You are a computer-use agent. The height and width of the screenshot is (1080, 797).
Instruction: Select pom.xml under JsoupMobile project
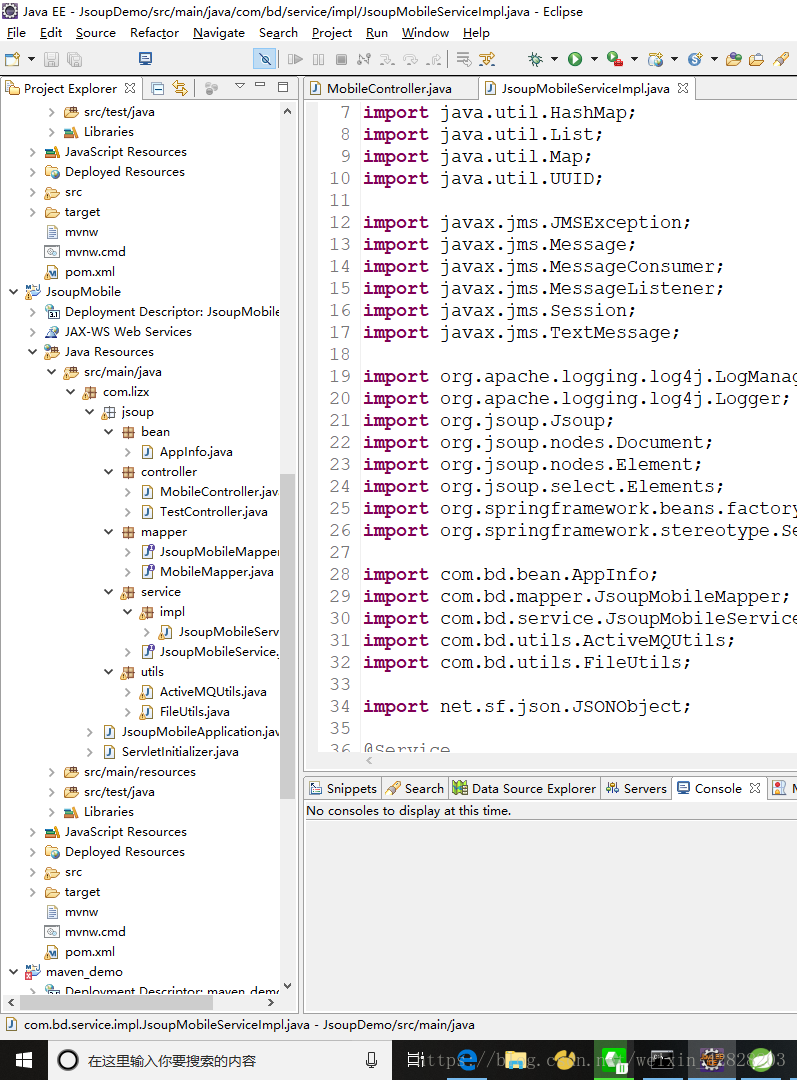point(90,952)
